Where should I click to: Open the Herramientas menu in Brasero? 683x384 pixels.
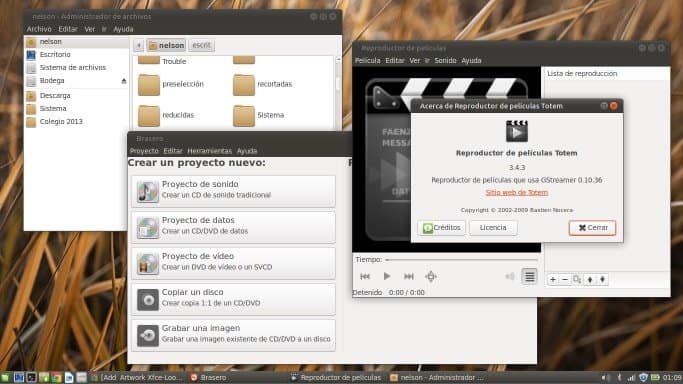point(210,151)
